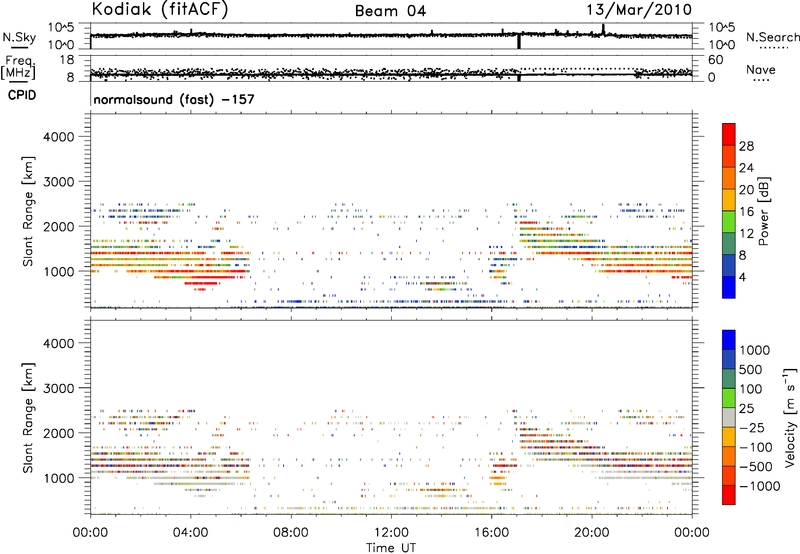Click the "28" label on the power colorbar
Screen dimensions: 800x554
[746, 146]
